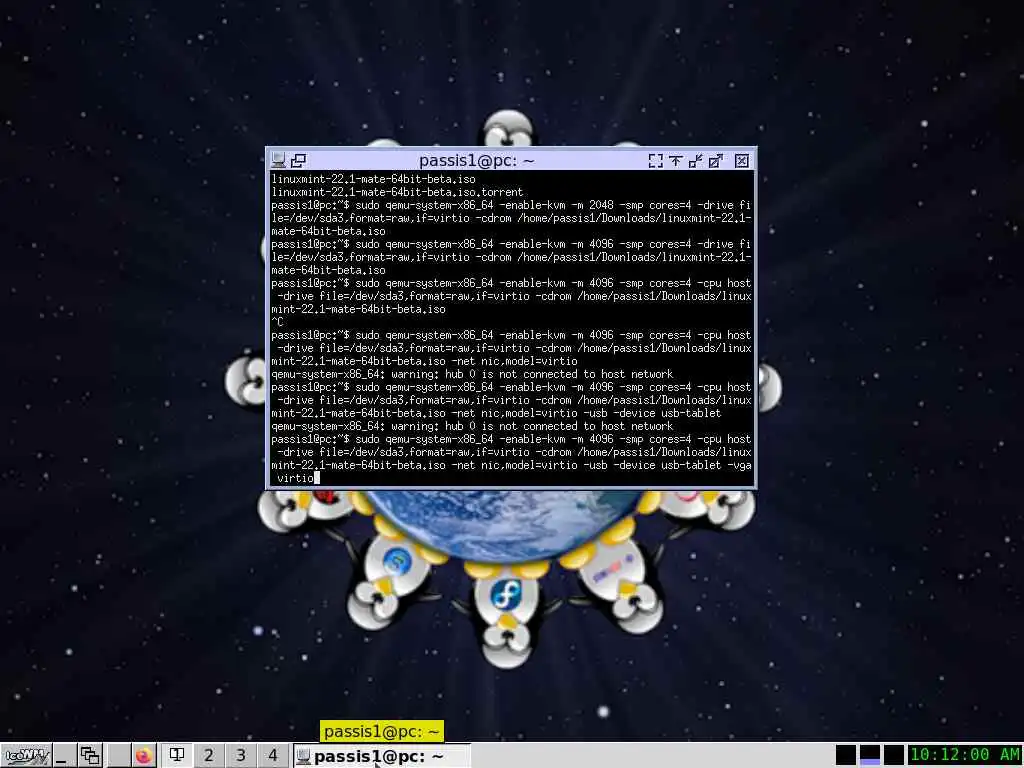The width and height of the screenshot is (1024, 768).
Task: Click the monitor graph showing a purple bar
Action: pyautogui.click(x=870, y=755)
